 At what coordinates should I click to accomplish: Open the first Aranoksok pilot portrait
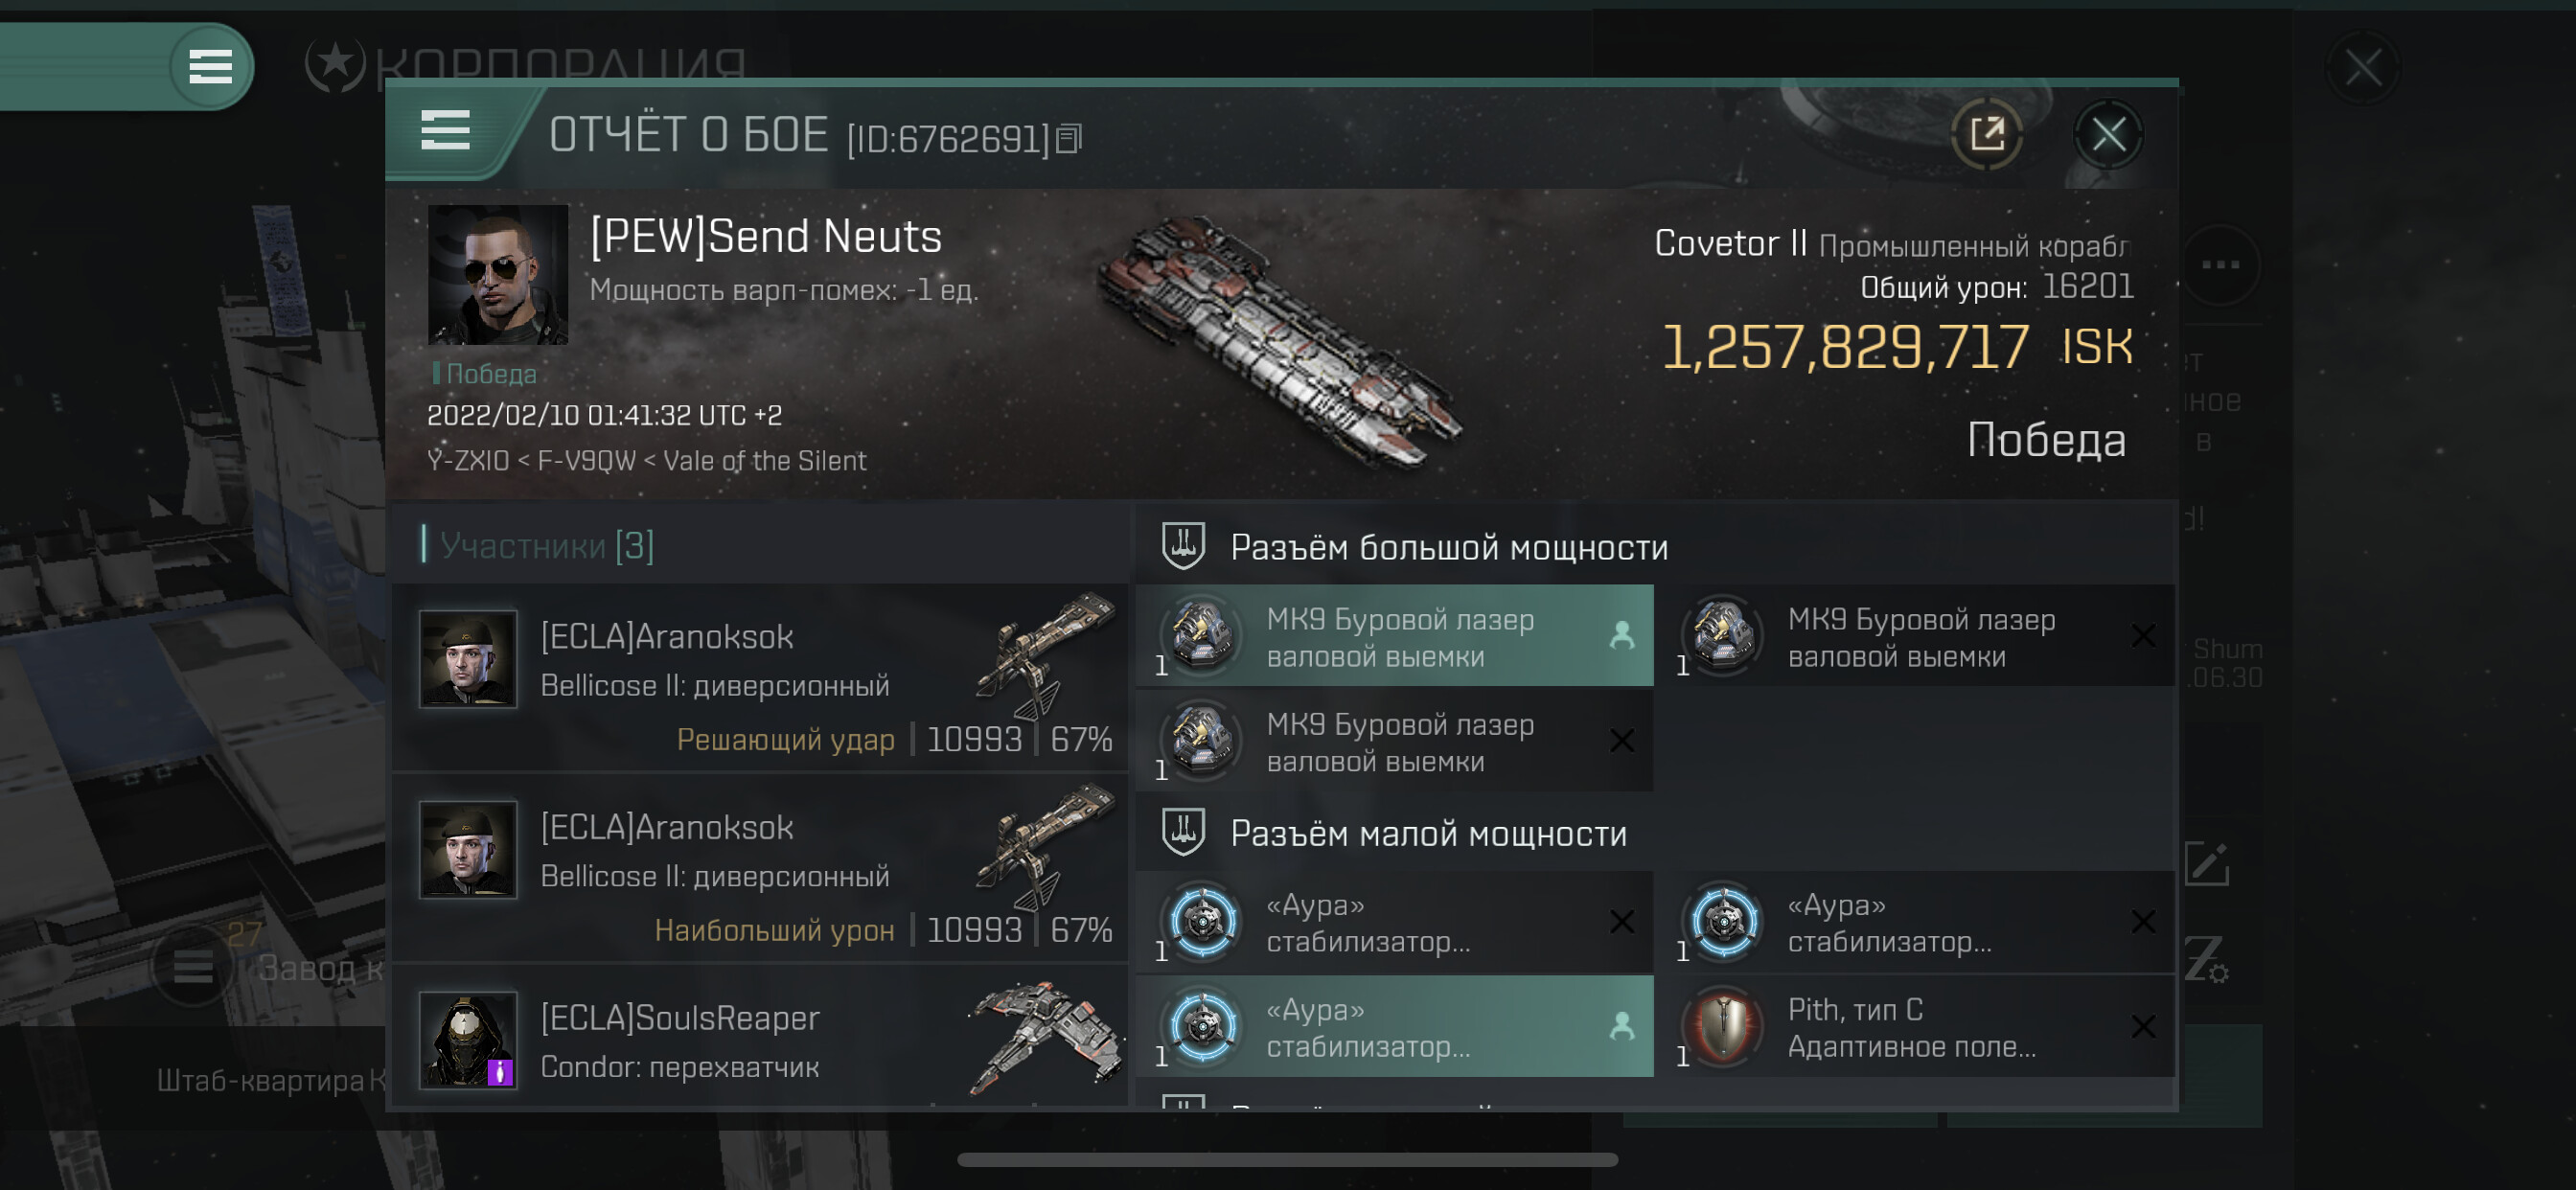click(x=467, y=659)
